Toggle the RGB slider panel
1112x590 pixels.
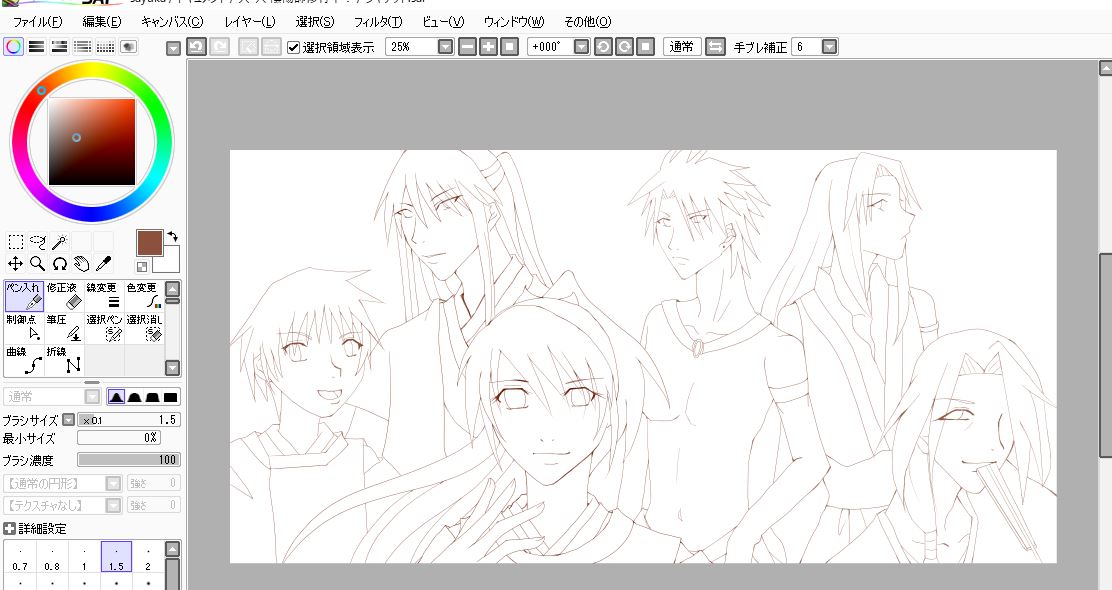[36, 47]
